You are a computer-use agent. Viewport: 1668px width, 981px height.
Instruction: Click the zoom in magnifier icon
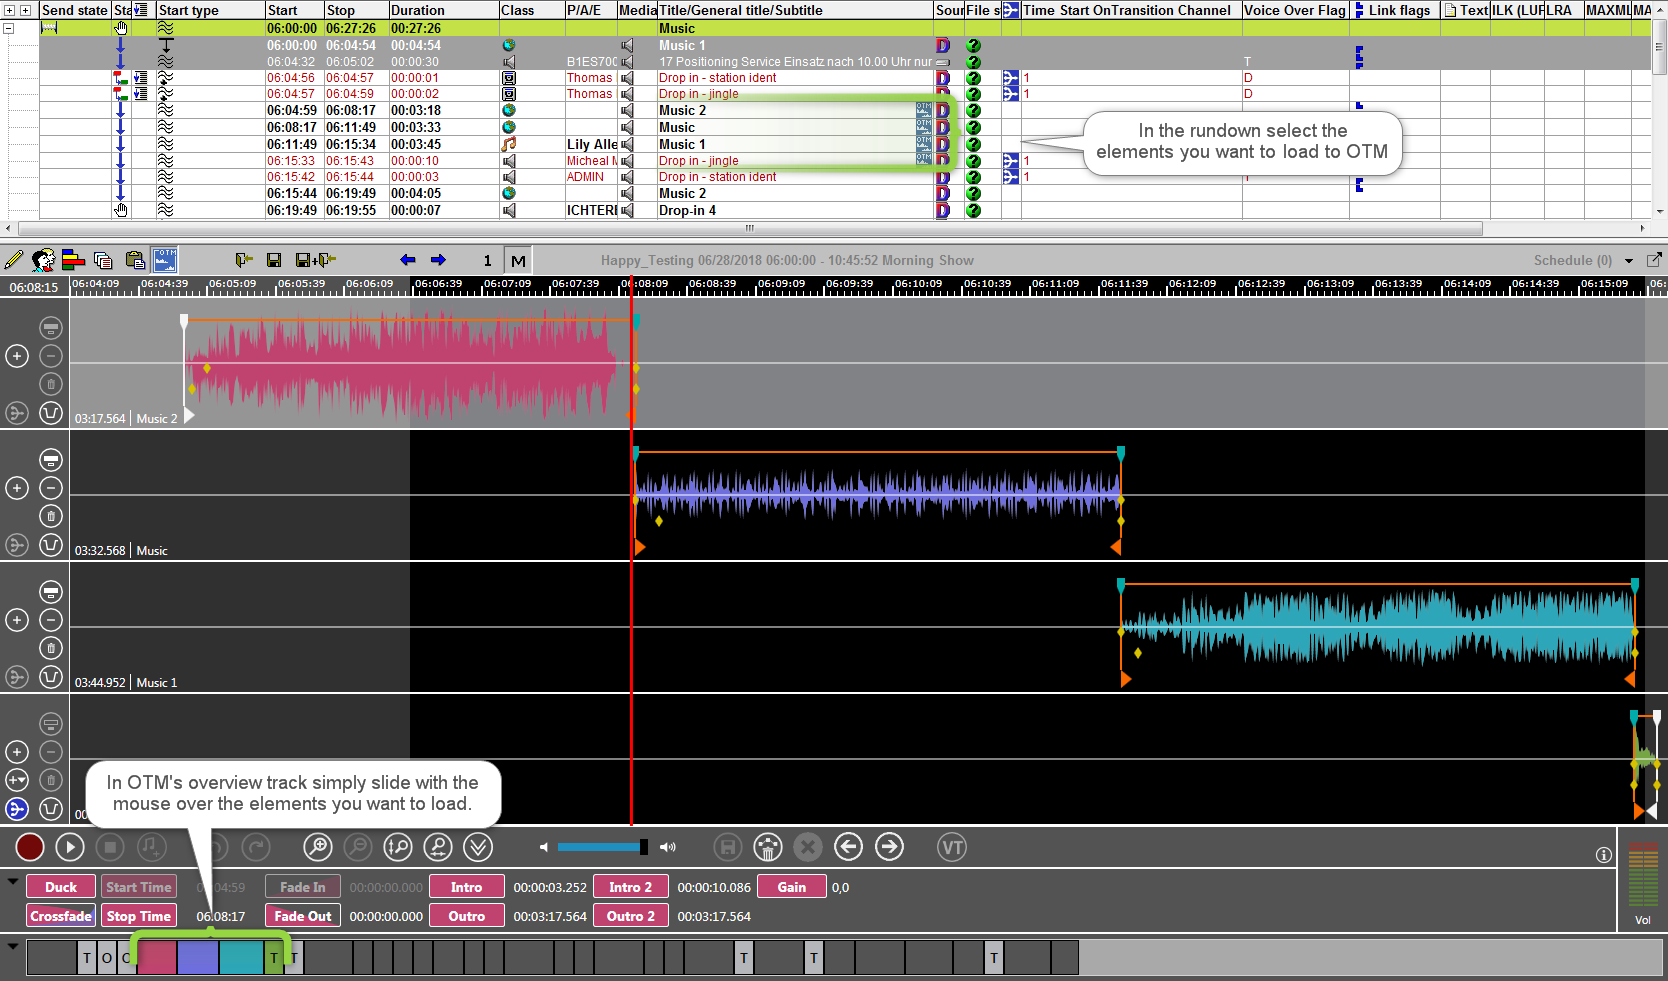[x=318, y=848]
